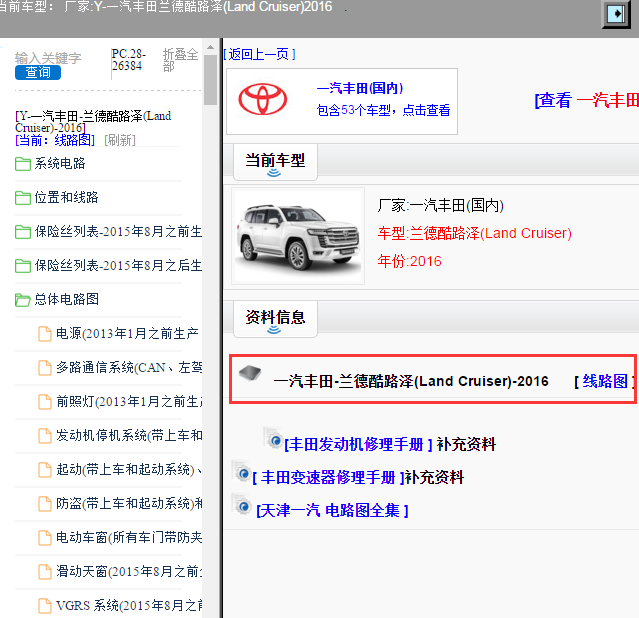Open the 一汽丰田(国内) link

360,88
